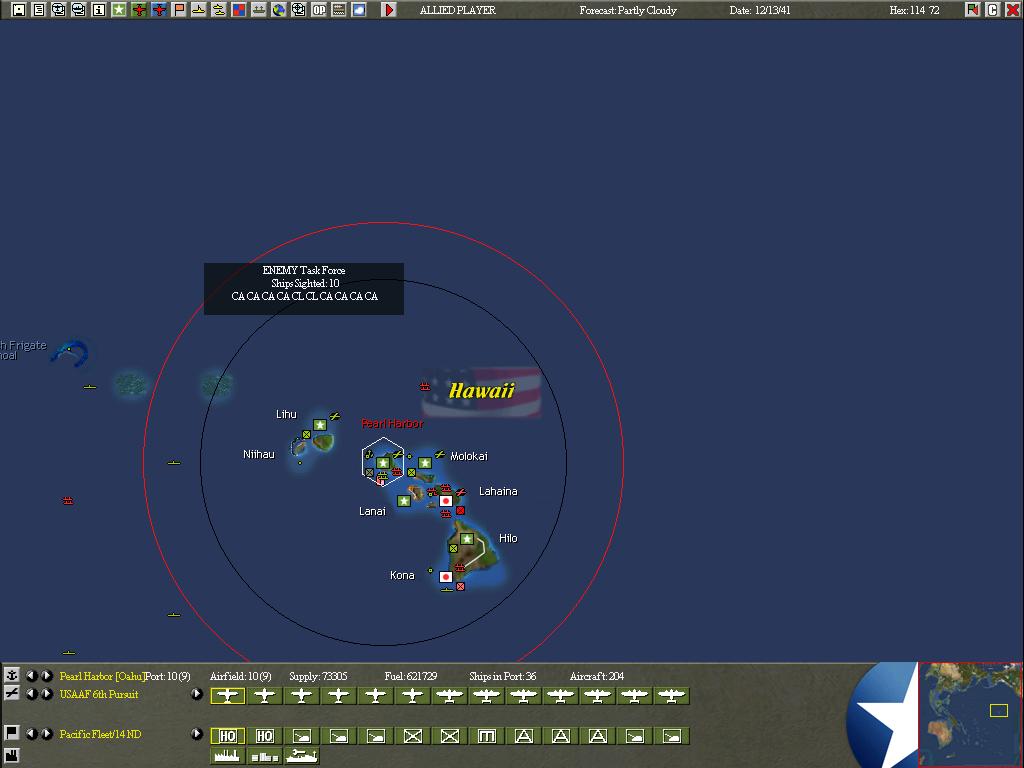
Task: Click red plane on green background icon
Action: tap(138, 10)
